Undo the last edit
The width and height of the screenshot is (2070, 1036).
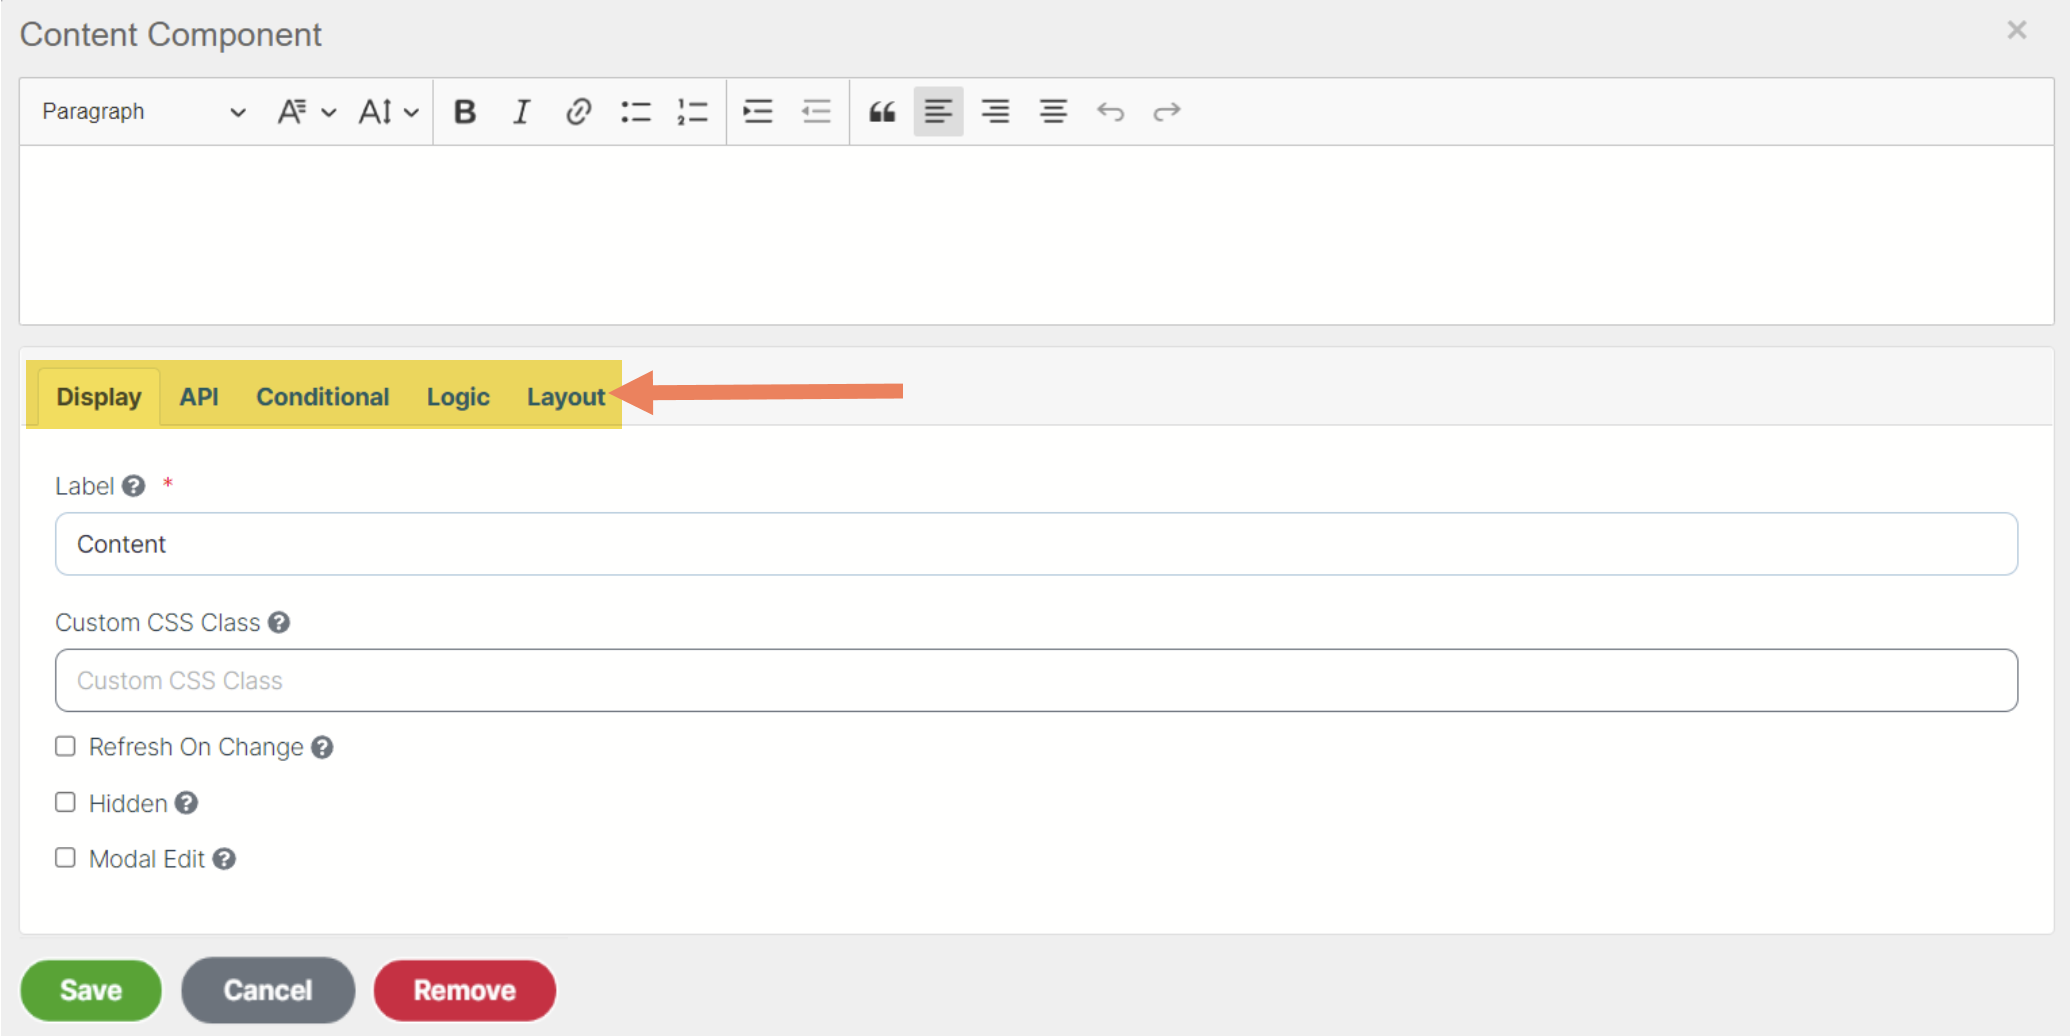(x=1110, y=112)
